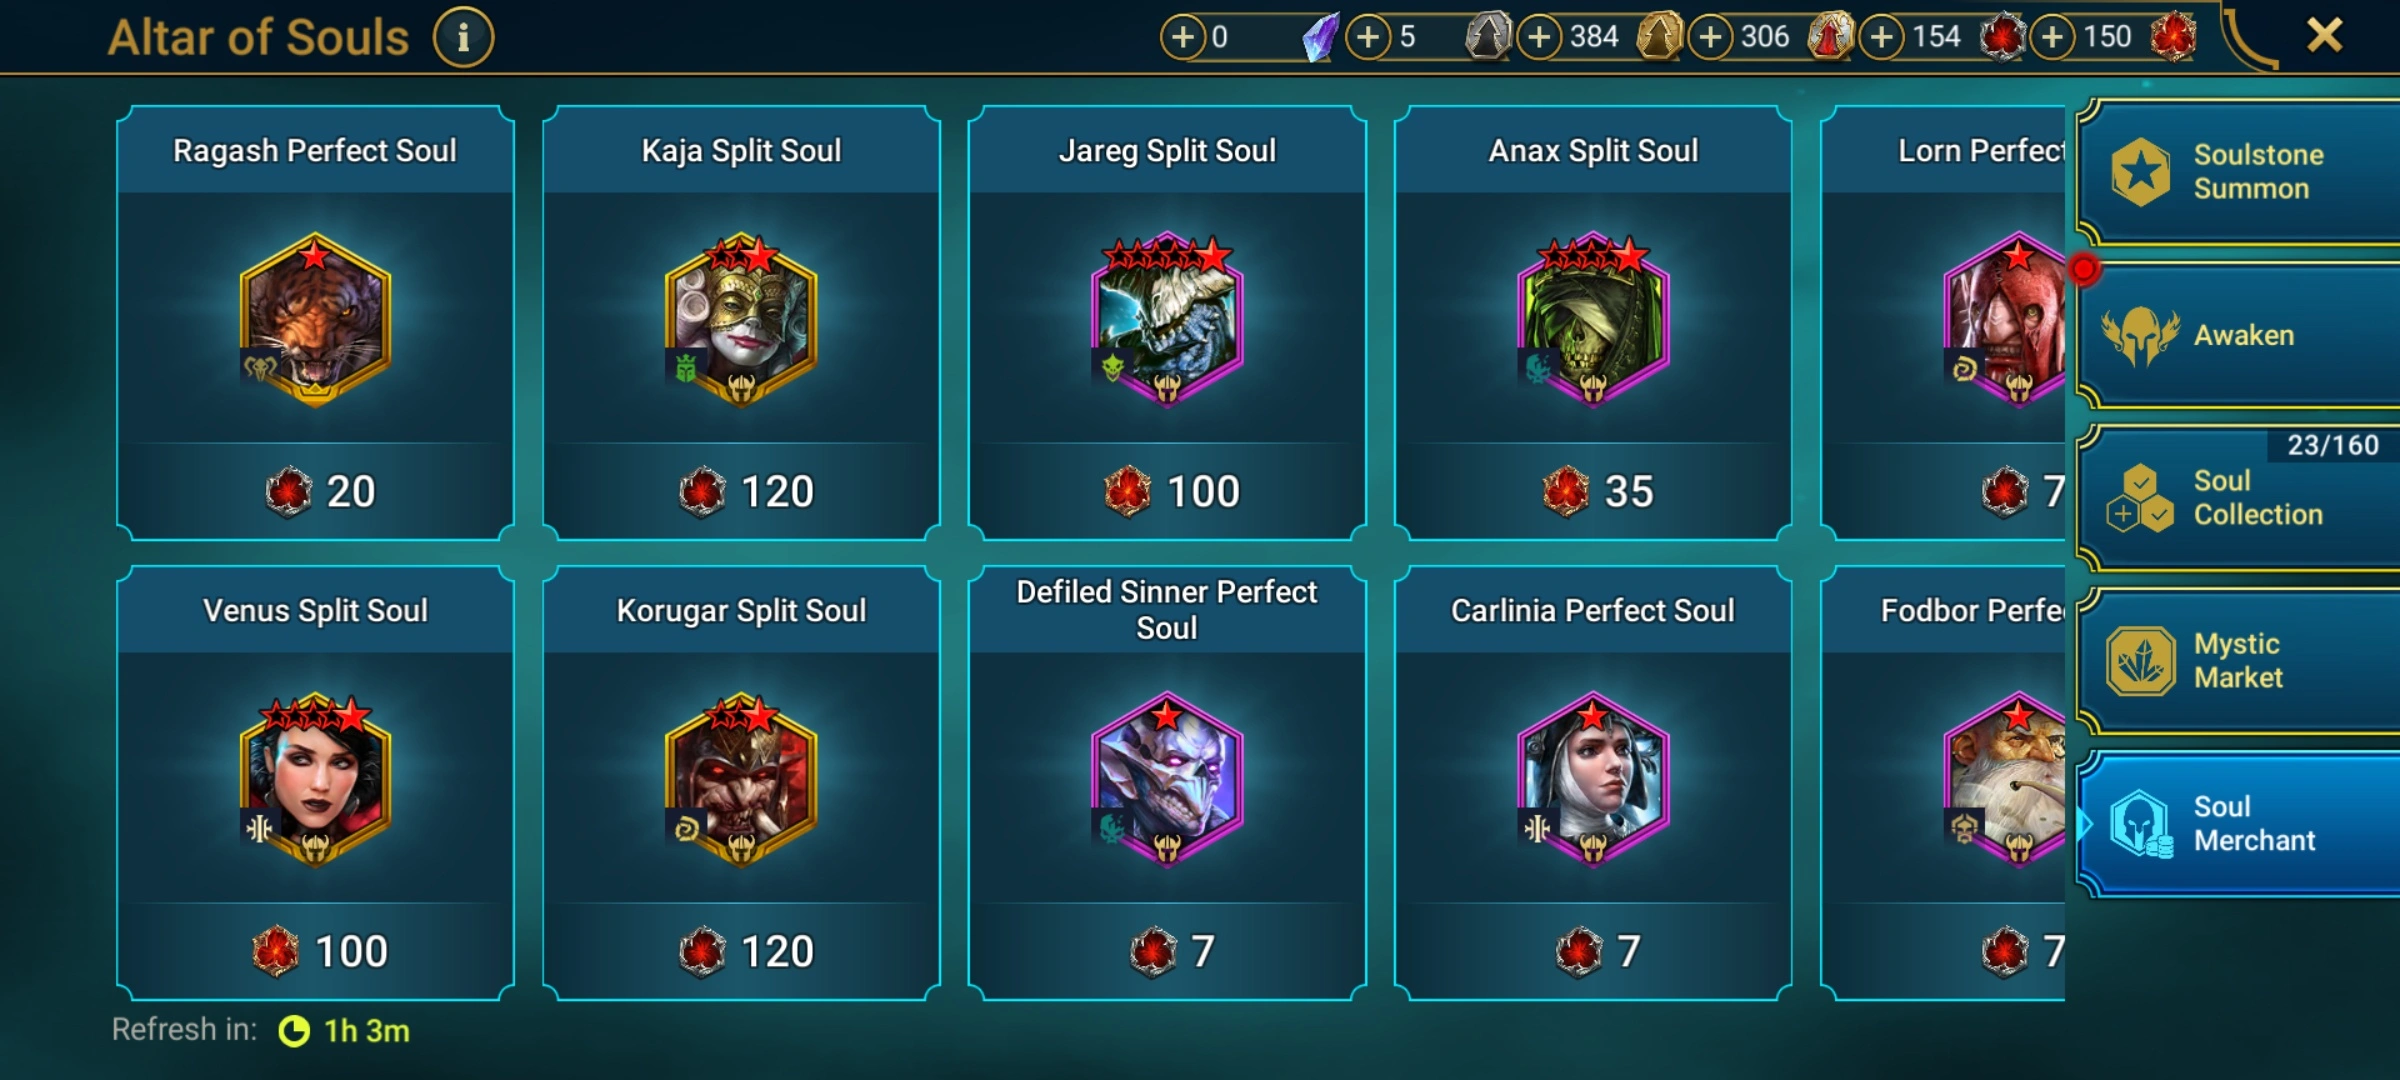Go to the Mystic Market tab
The height and width of the screenshot is (1080, 2400).
tap(2238, 660)
